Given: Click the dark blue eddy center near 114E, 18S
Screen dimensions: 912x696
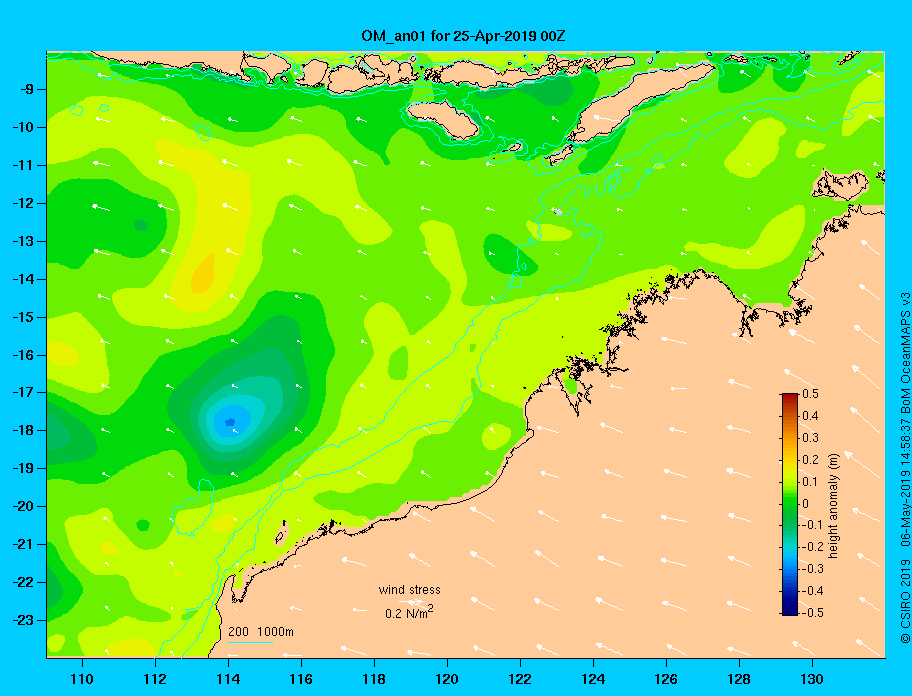Looking at the screenshot, I should pyautogui.click(x=230, y=422).
